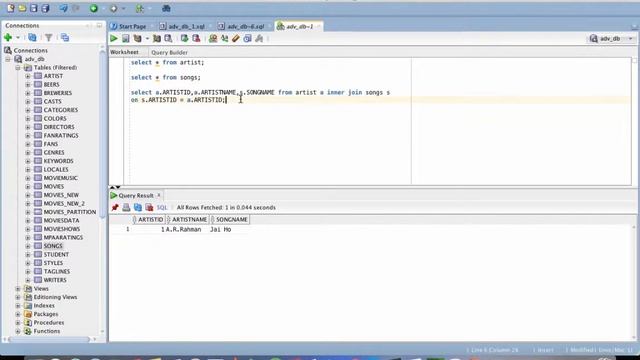Expand the Indexes node
This screenshot has width=640, height=360.
[18, 306]
